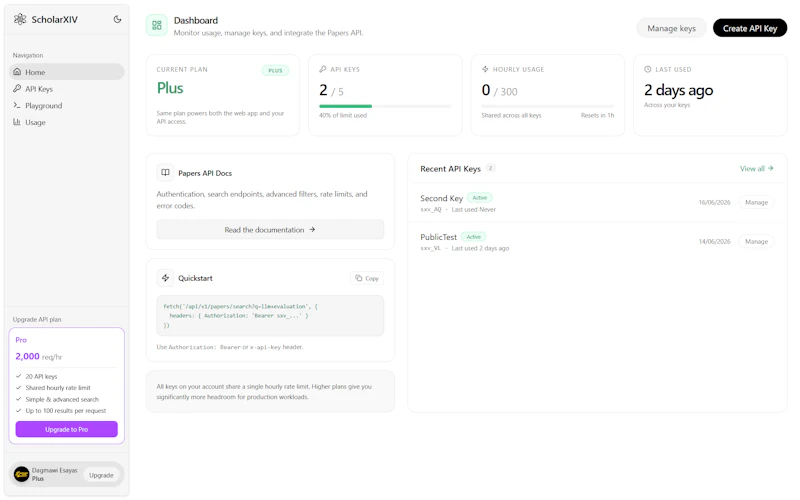This screenshot has width=800, height=500.
Task: Click the Usage bar chart icon
Action: pos(17,122)
